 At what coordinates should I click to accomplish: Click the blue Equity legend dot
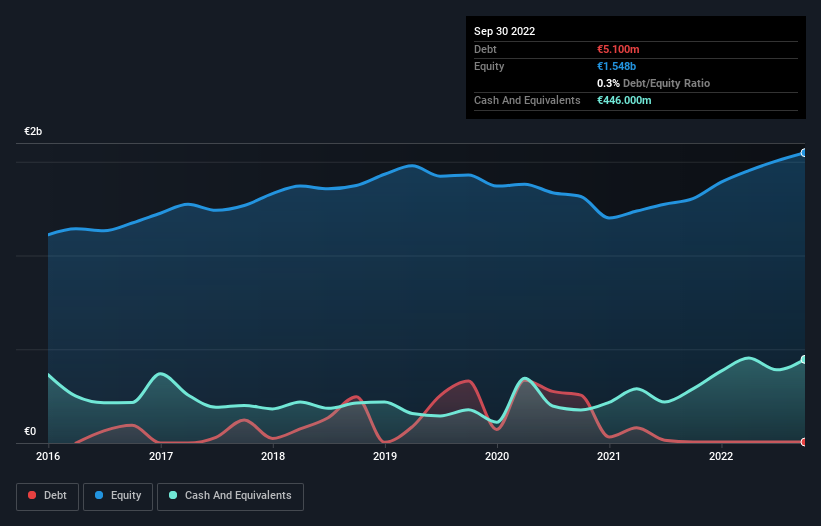coord(99,495)
